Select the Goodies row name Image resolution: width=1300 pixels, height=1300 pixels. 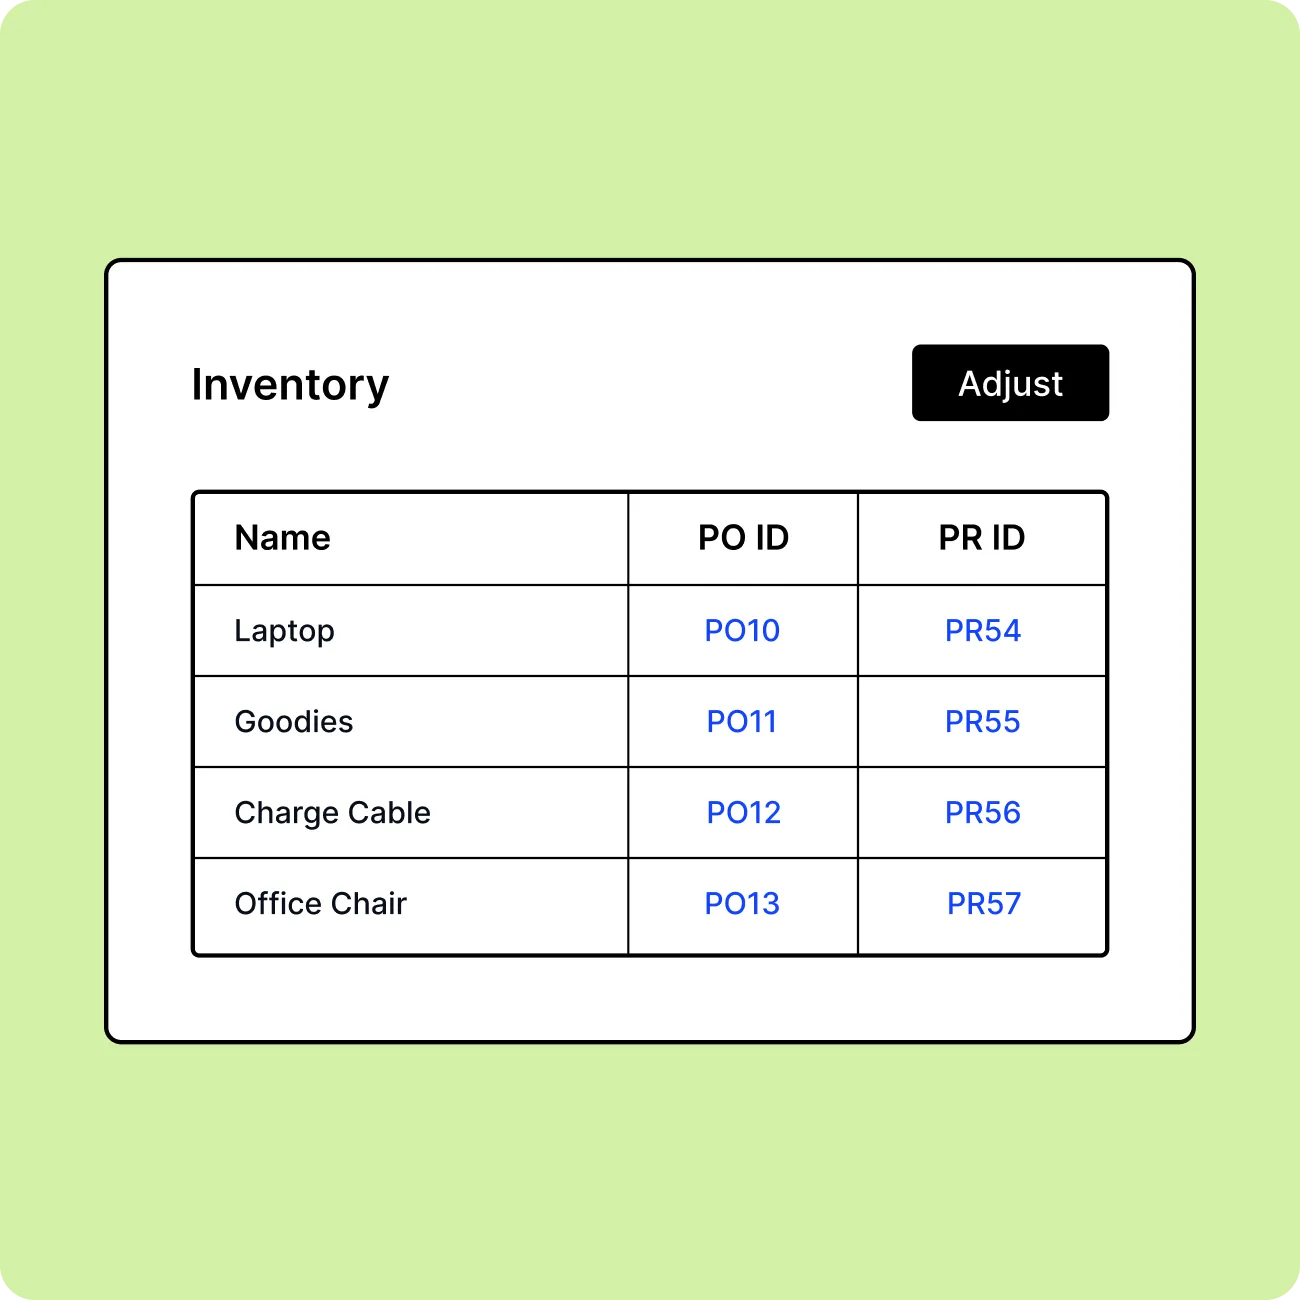click(294, 722)
